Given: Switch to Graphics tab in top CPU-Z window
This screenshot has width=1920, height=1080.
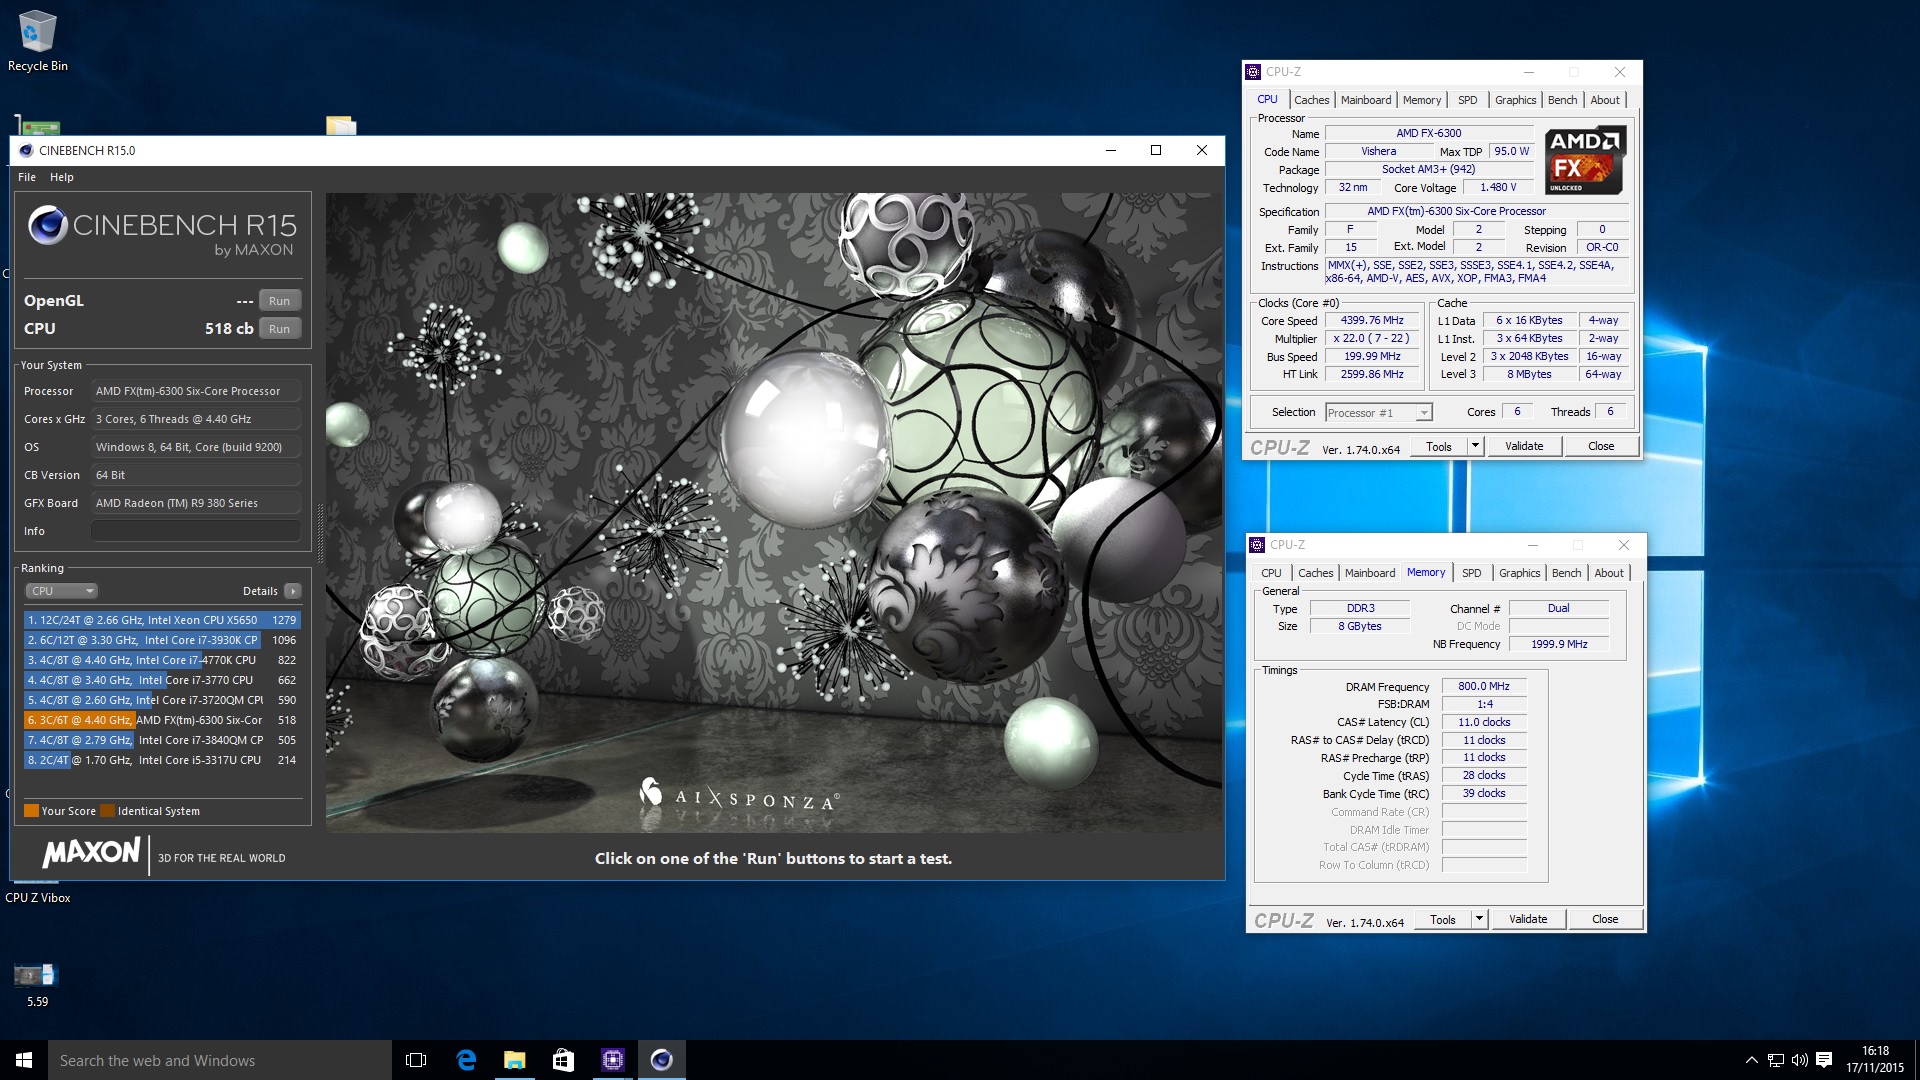Looking at the screenshot, I should click(x=1515, y=100).
